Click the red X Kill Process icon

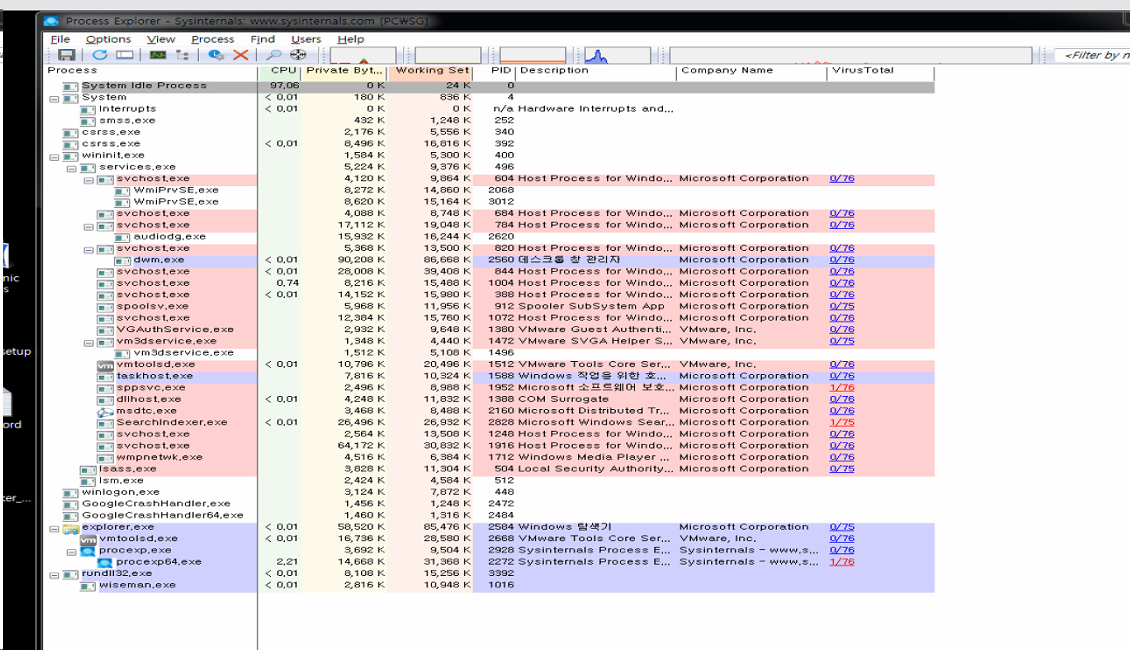(x=241, y=55)
